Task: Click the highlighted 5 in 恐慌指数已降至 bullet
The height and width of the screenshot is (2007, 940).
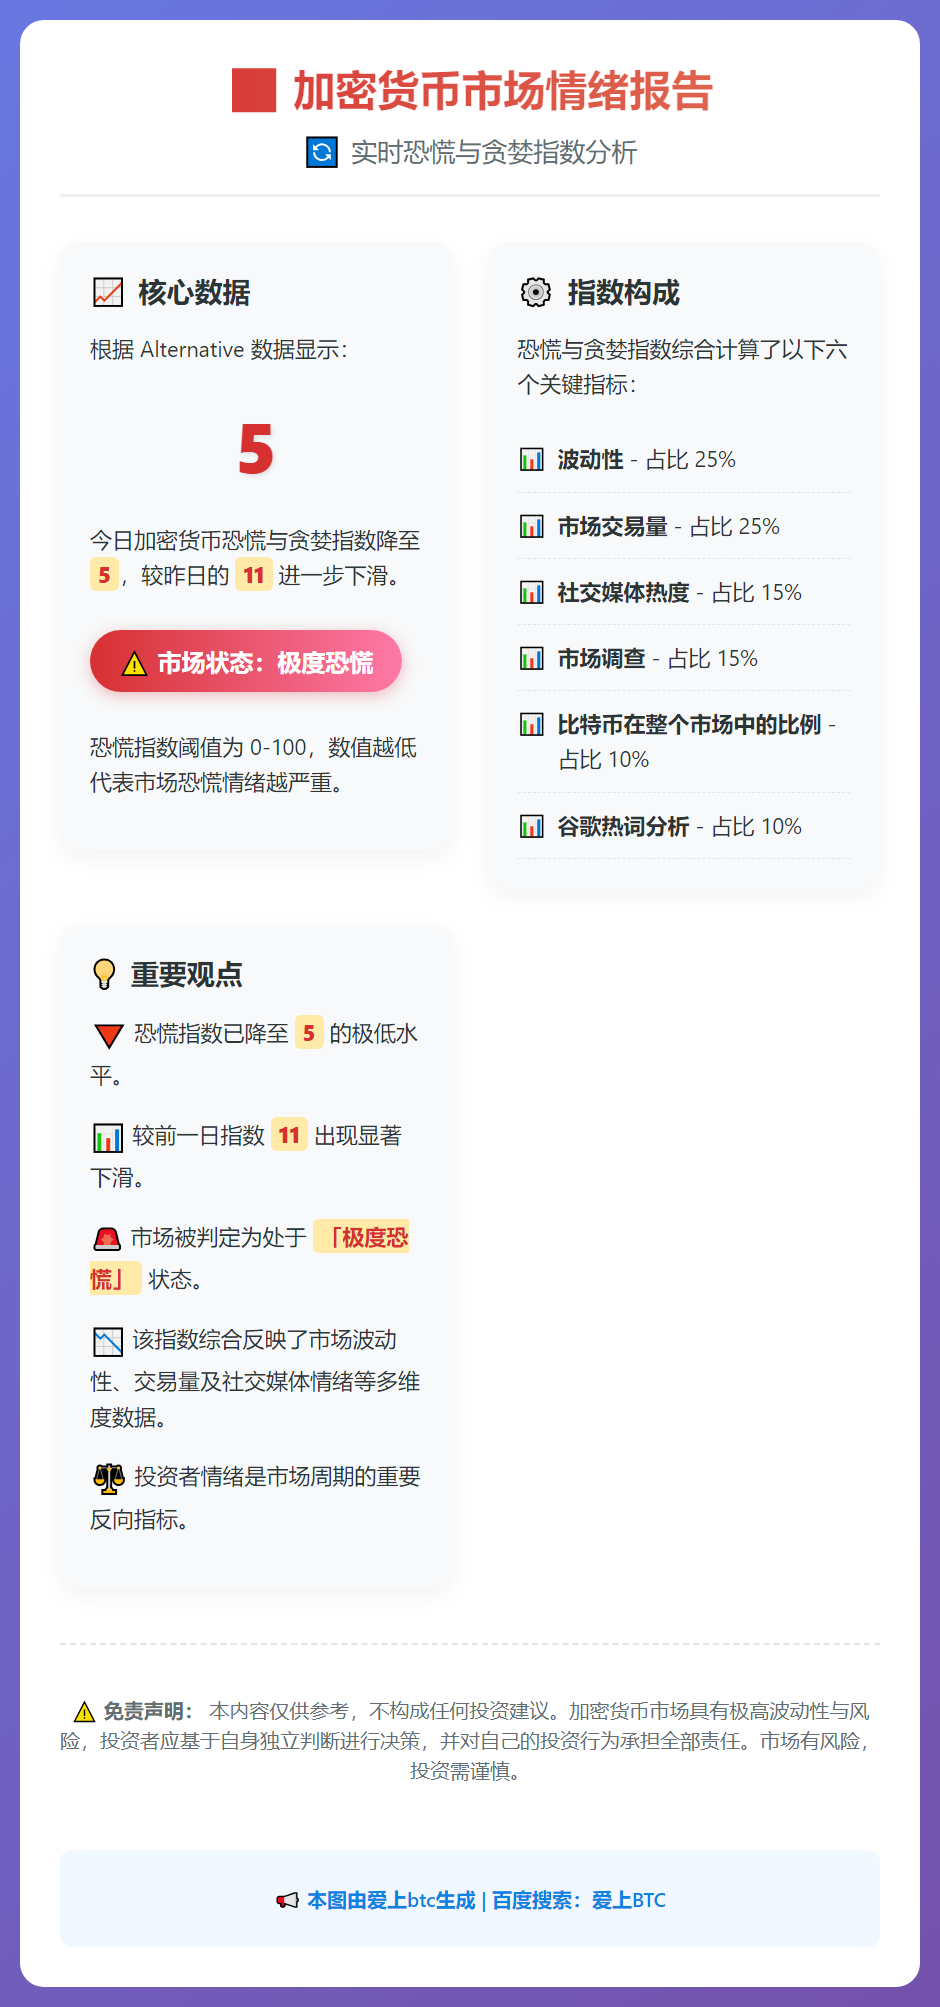Action: click(x=309, y=1033)
